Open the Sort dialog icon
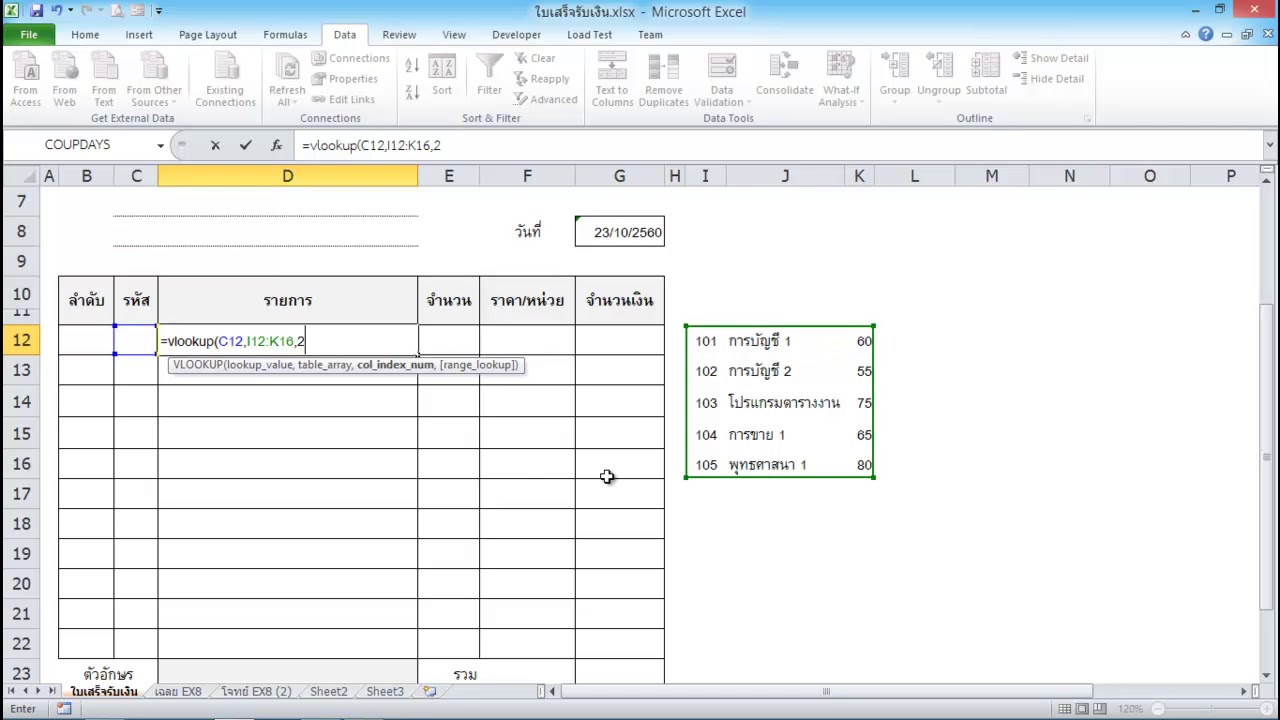Viewport: 1280px width, 720px height. point(442,76)
